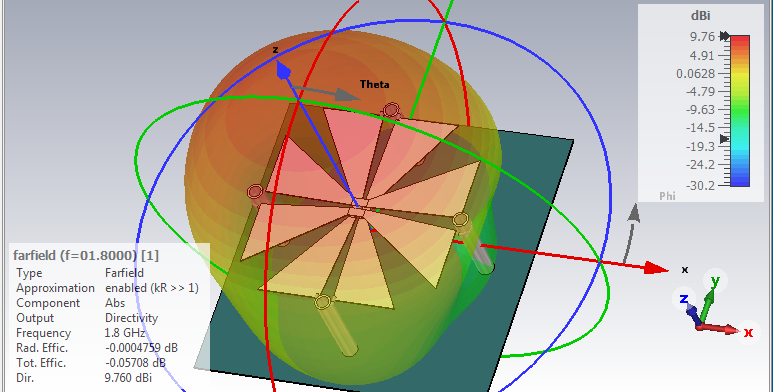Click the blue z-axis arrowhead near Theta
The width and height of the screenshot is (773, 392).
(283, 70)
